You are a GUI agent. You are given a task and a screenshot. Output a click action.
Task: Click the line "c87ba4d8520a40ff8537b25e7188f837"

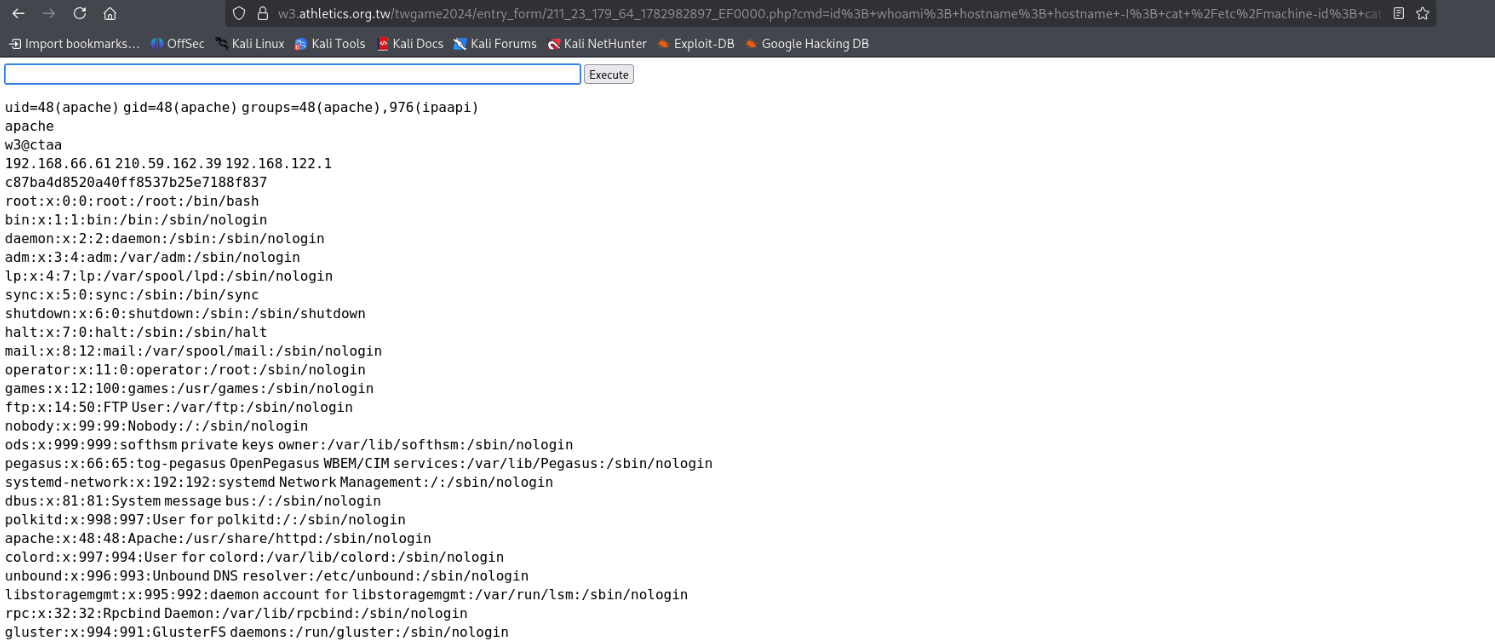point(136,182)
